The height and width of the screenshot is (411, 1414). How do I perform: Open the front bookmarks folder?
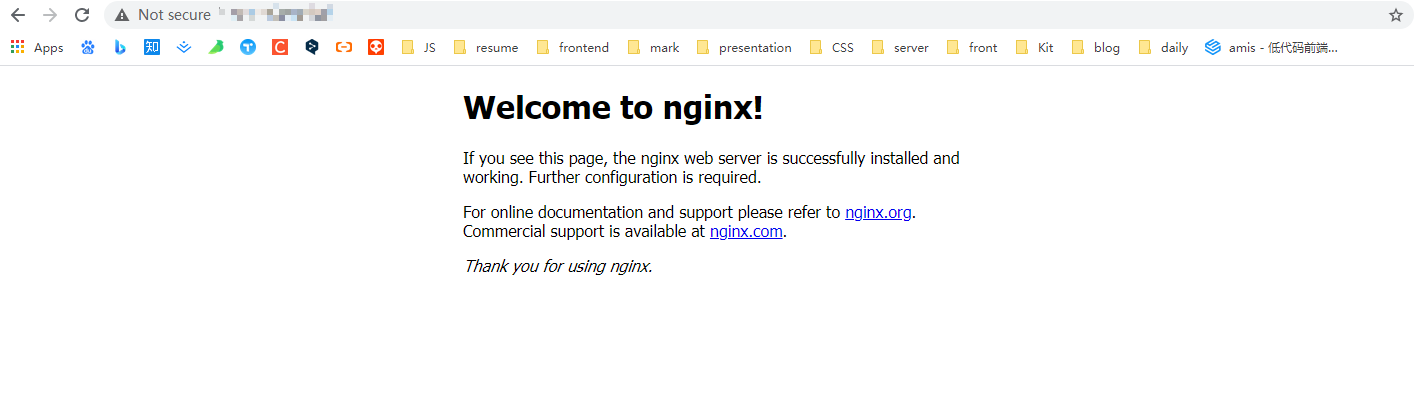click(973, 47)
